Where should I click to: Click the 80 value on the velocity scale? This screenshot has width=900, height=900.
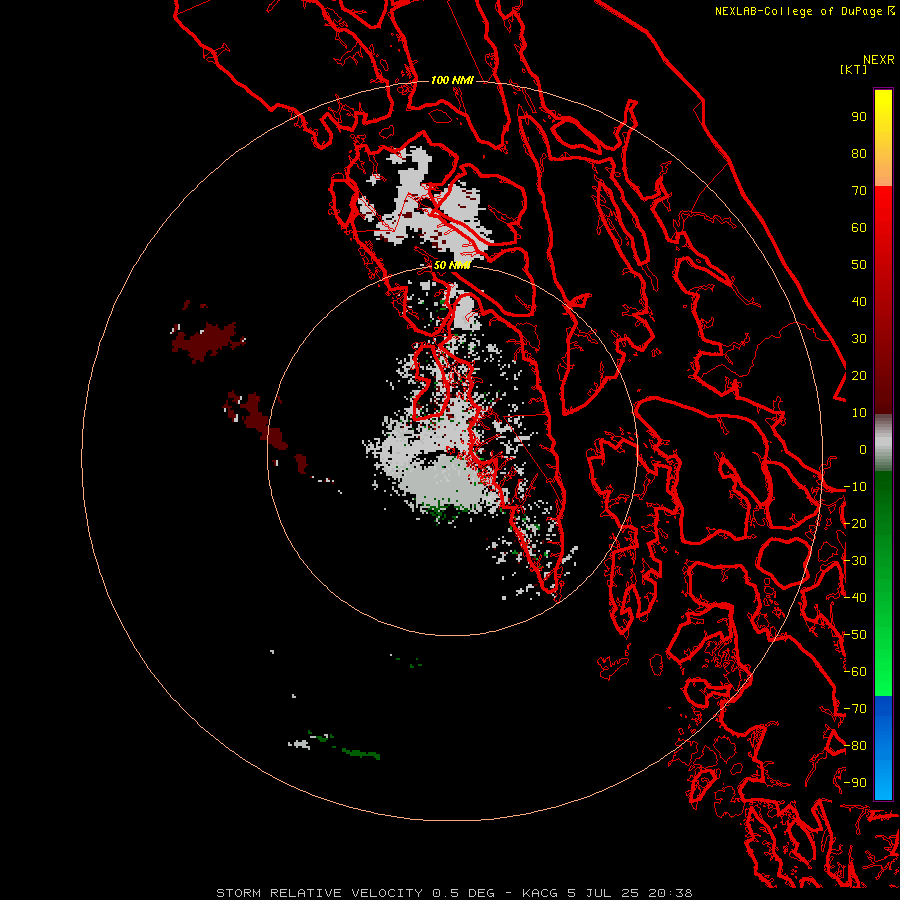point(859,154)
